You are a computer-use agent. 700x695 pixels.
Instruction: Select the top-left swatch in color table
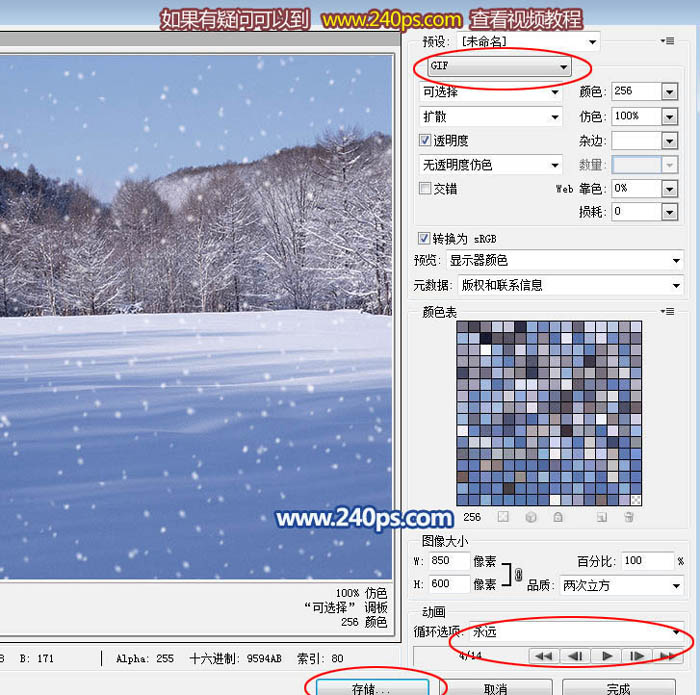click(462, 327)
